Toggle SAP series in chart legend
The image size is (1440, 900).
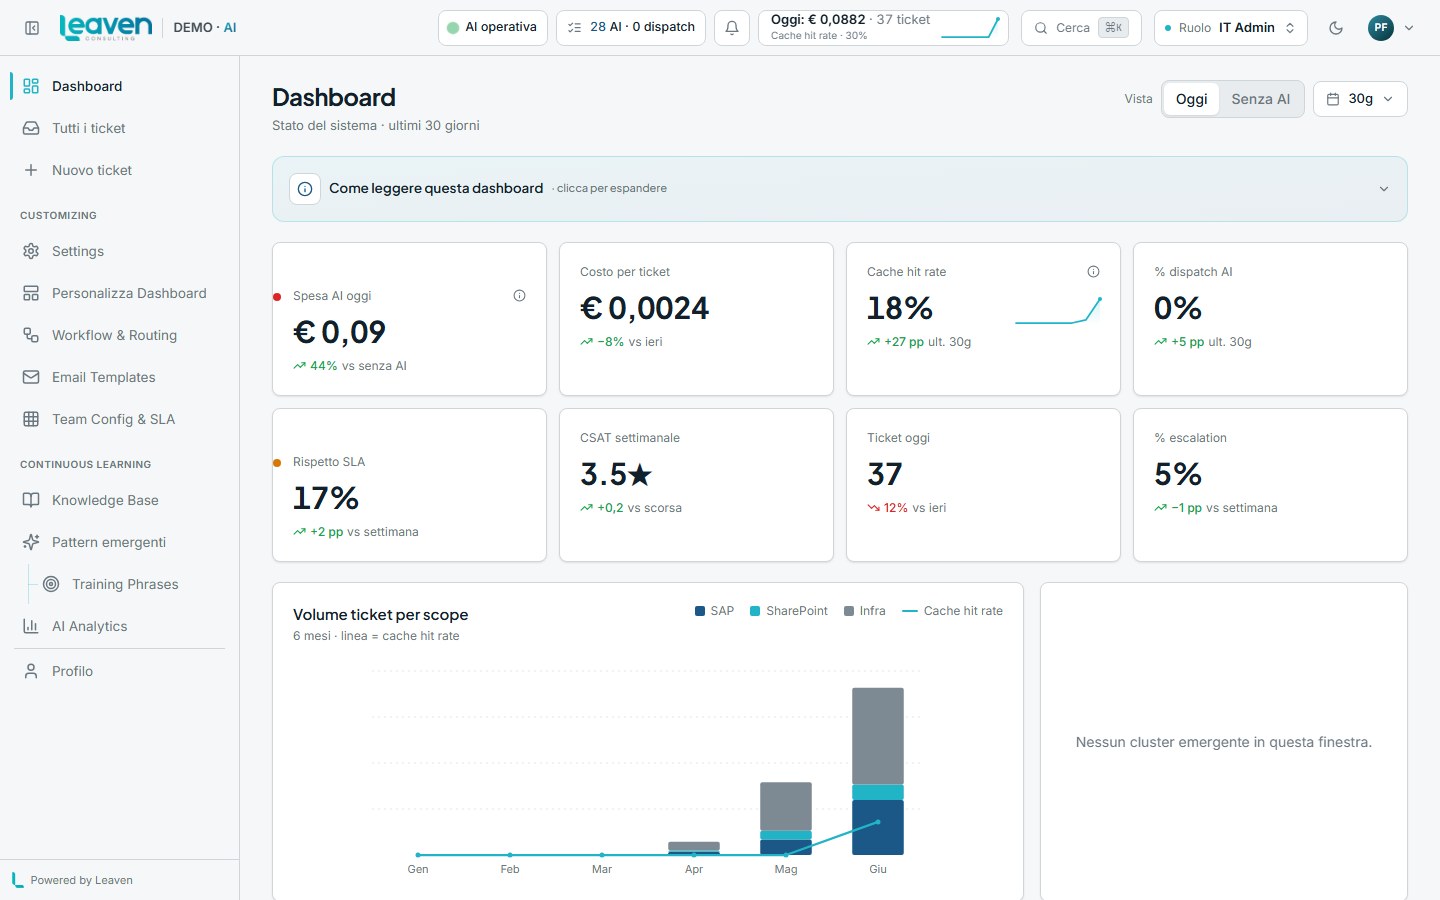click(714, 611)
